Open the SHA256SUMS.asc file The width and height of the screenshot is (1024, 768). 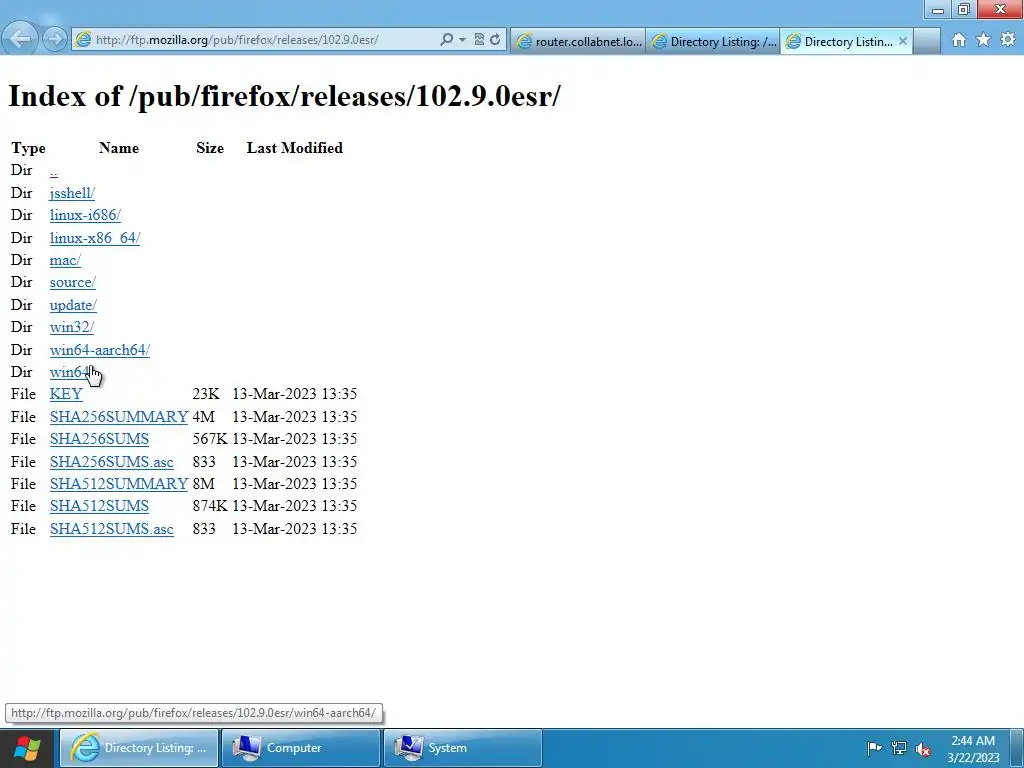112,462
